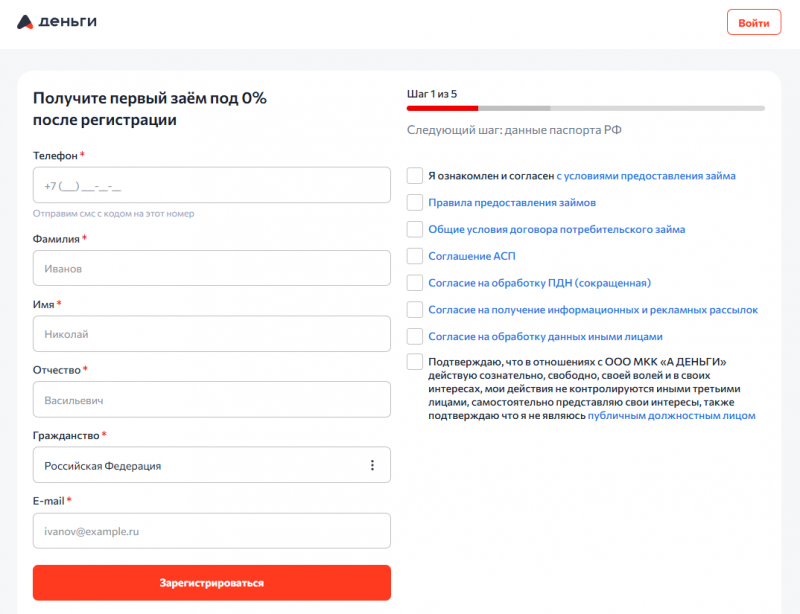Image resolution: width=800 pixels, height=614 pixels.
Task: Tick the Правила предоставления займов checkbox
Action: click(x=415, y=202)
